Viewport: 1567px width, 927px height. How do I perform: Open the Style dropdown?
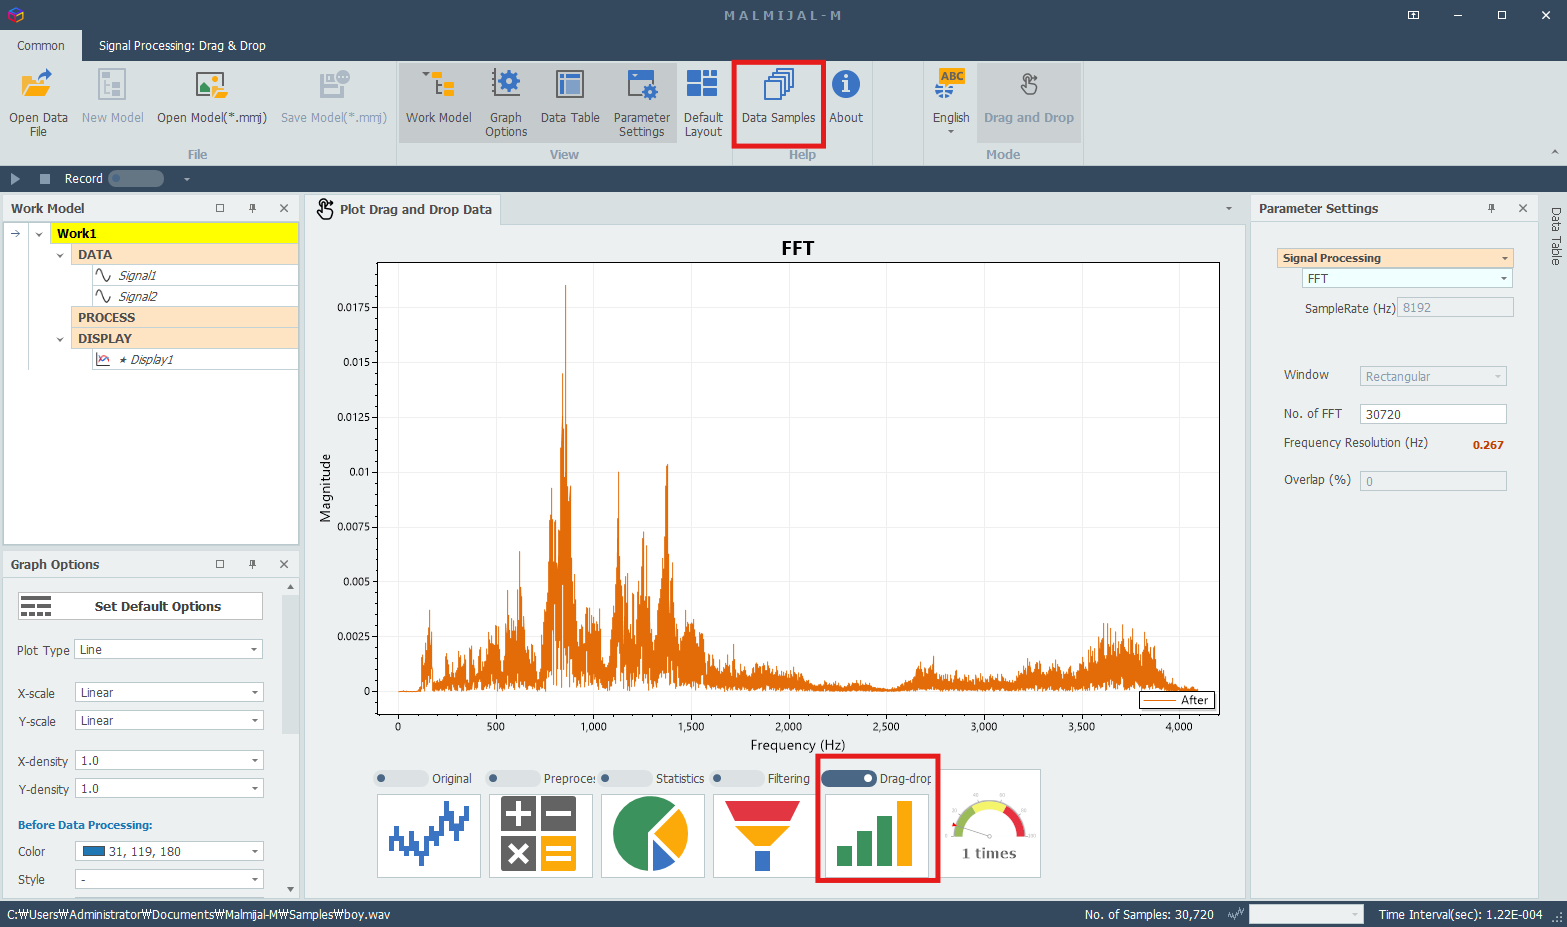[169, 879]
